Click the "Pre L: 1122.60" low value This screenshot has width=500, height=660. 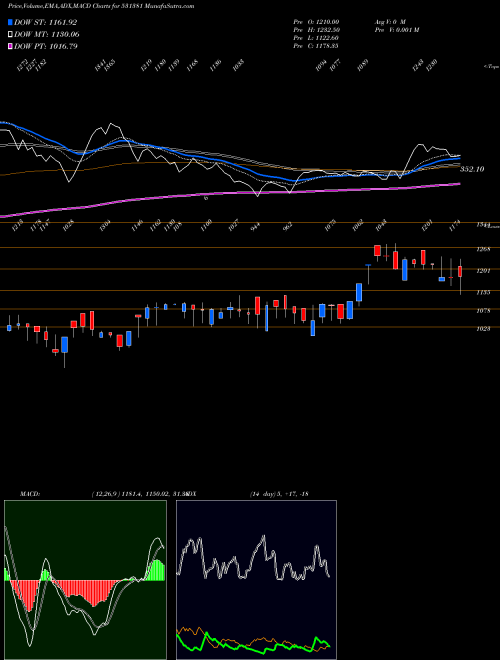point(316,38)
